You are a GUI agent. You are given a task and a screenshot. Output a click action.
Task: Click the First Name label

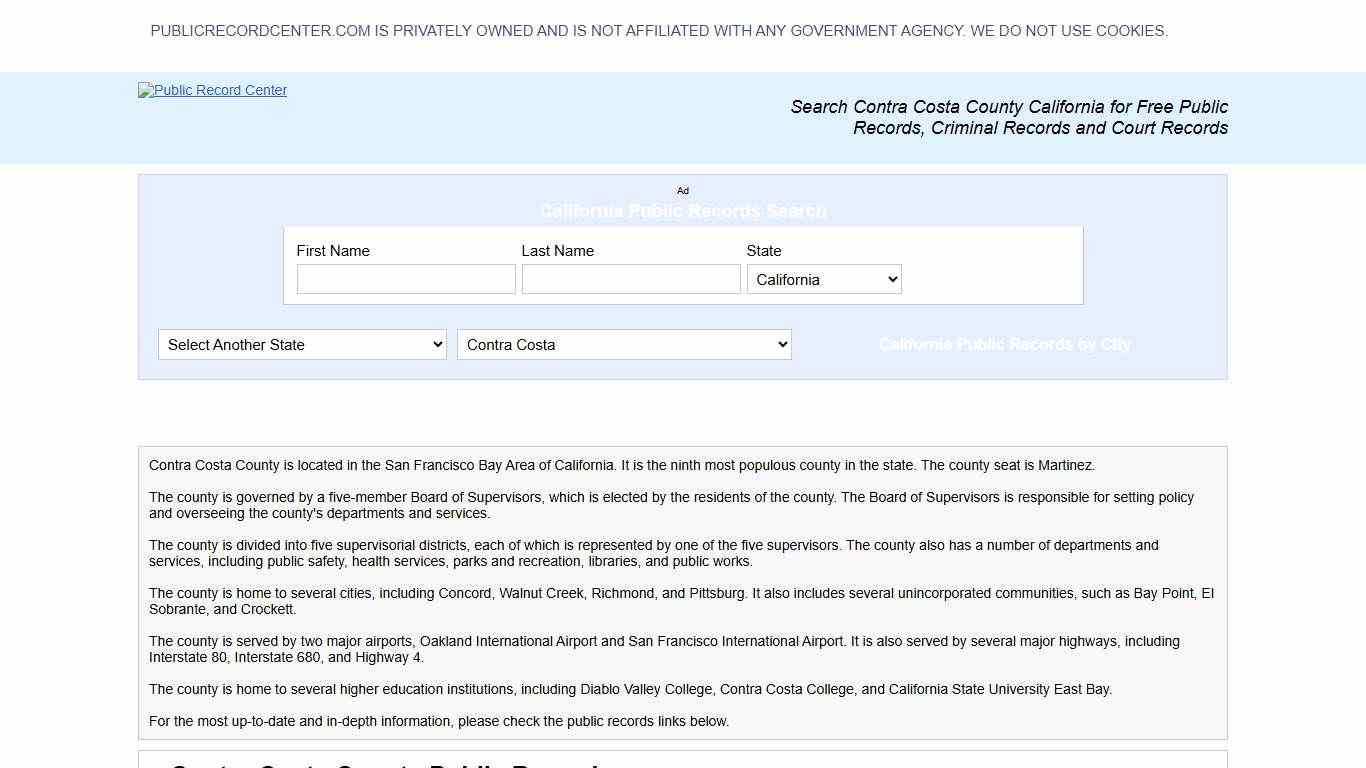[333, 251]
